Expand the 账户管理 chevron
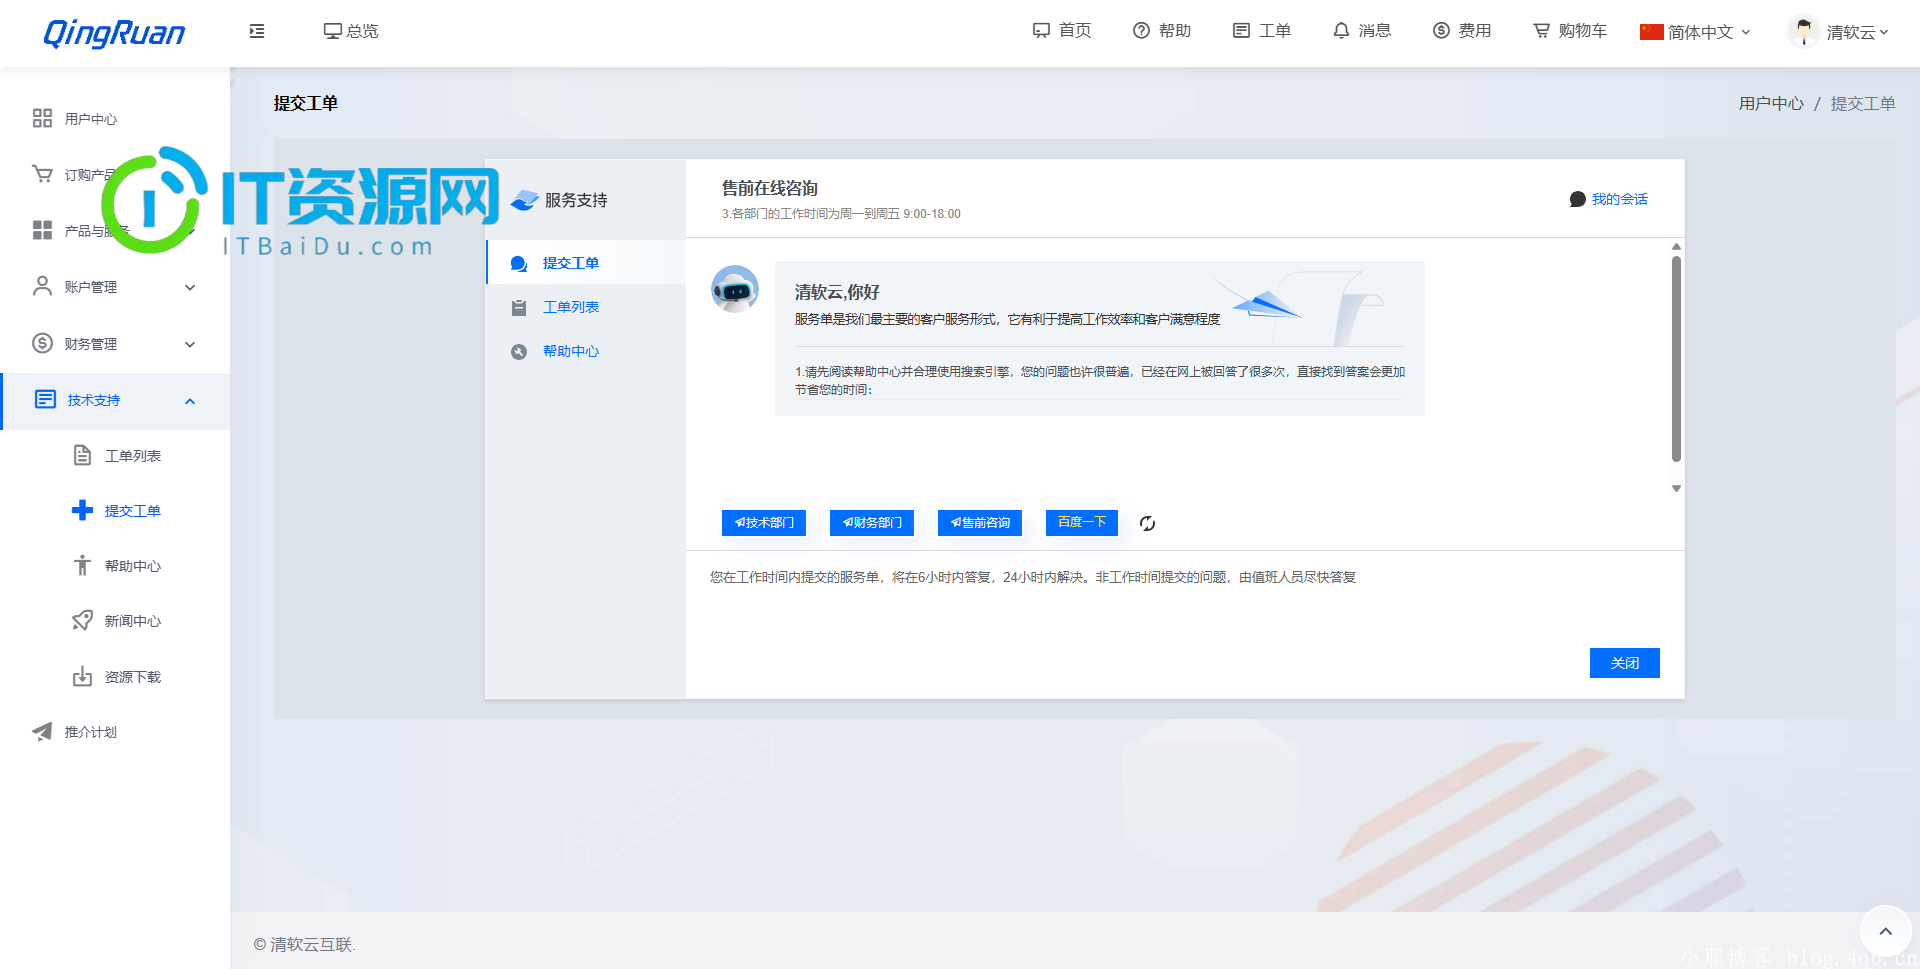1920x969 pixels. pyautogui.click(x=190, y=287)
